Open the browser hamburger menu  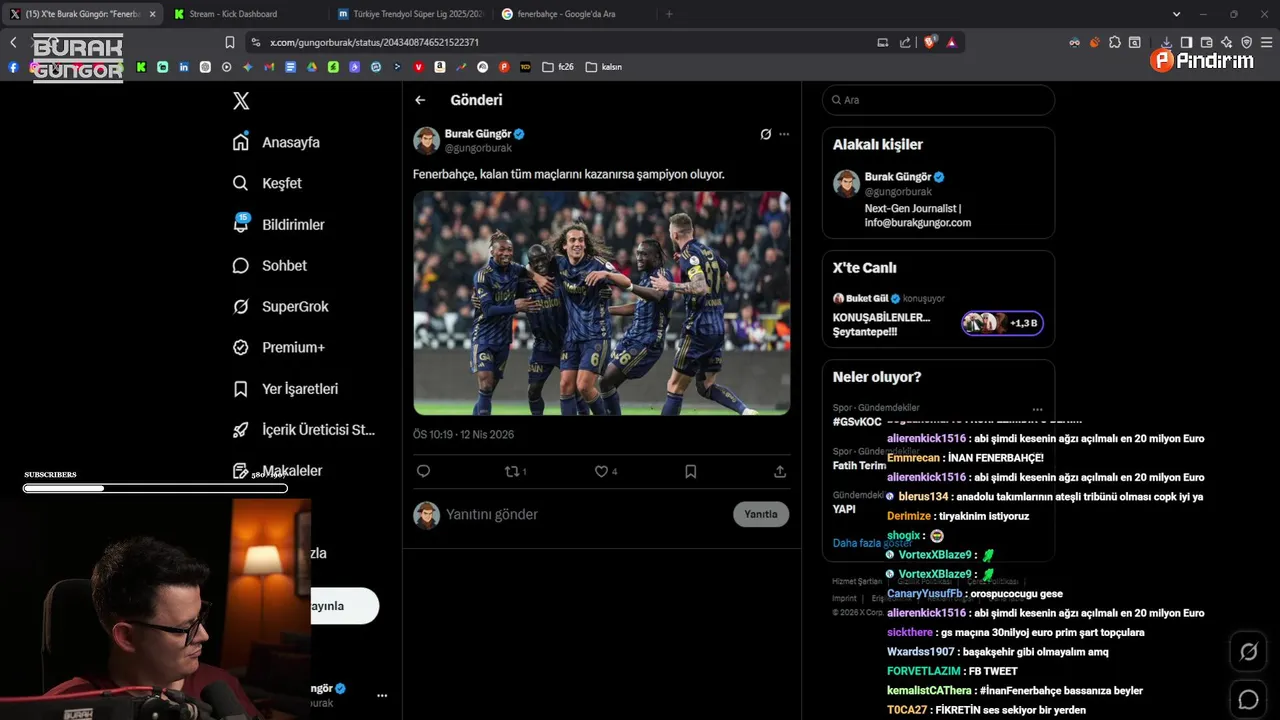pyautogui.click(x=1267, y=42)
